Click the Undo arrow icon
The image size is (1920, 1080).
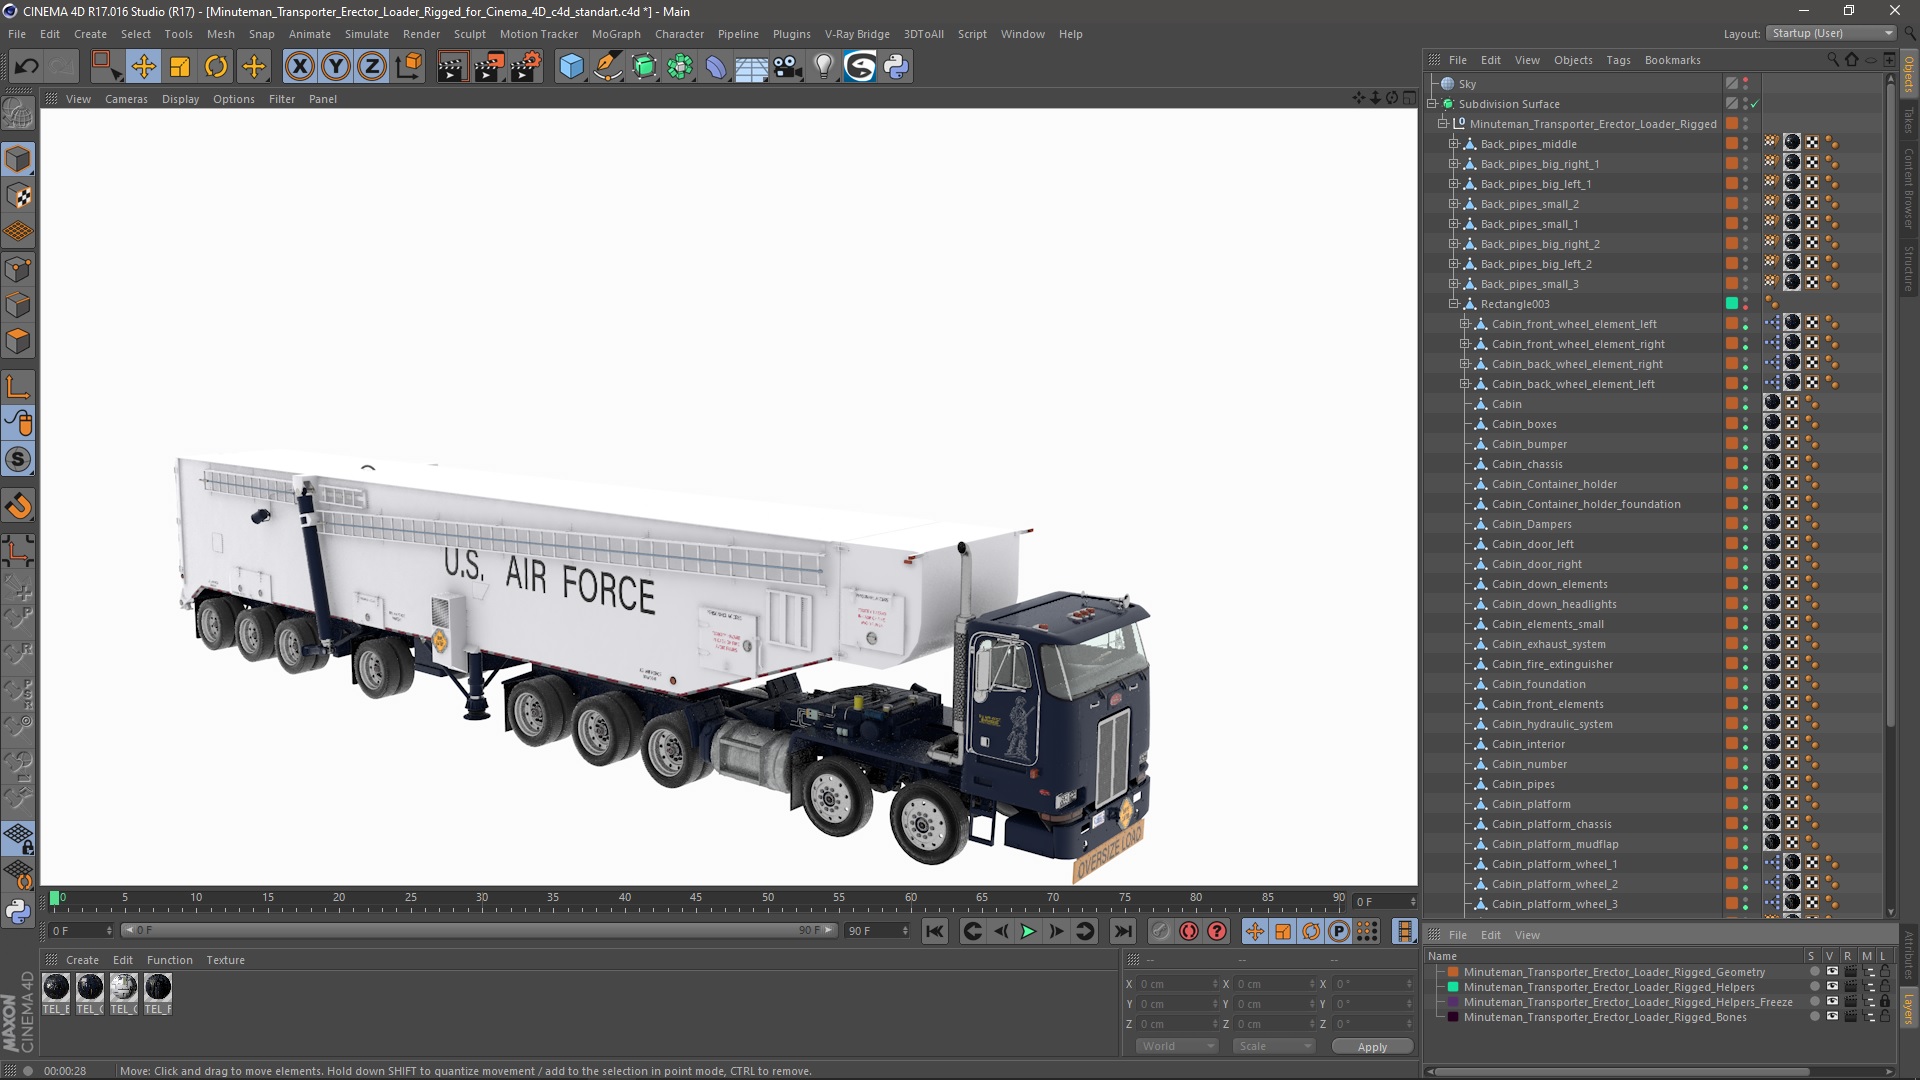click(x=27, y=67)
